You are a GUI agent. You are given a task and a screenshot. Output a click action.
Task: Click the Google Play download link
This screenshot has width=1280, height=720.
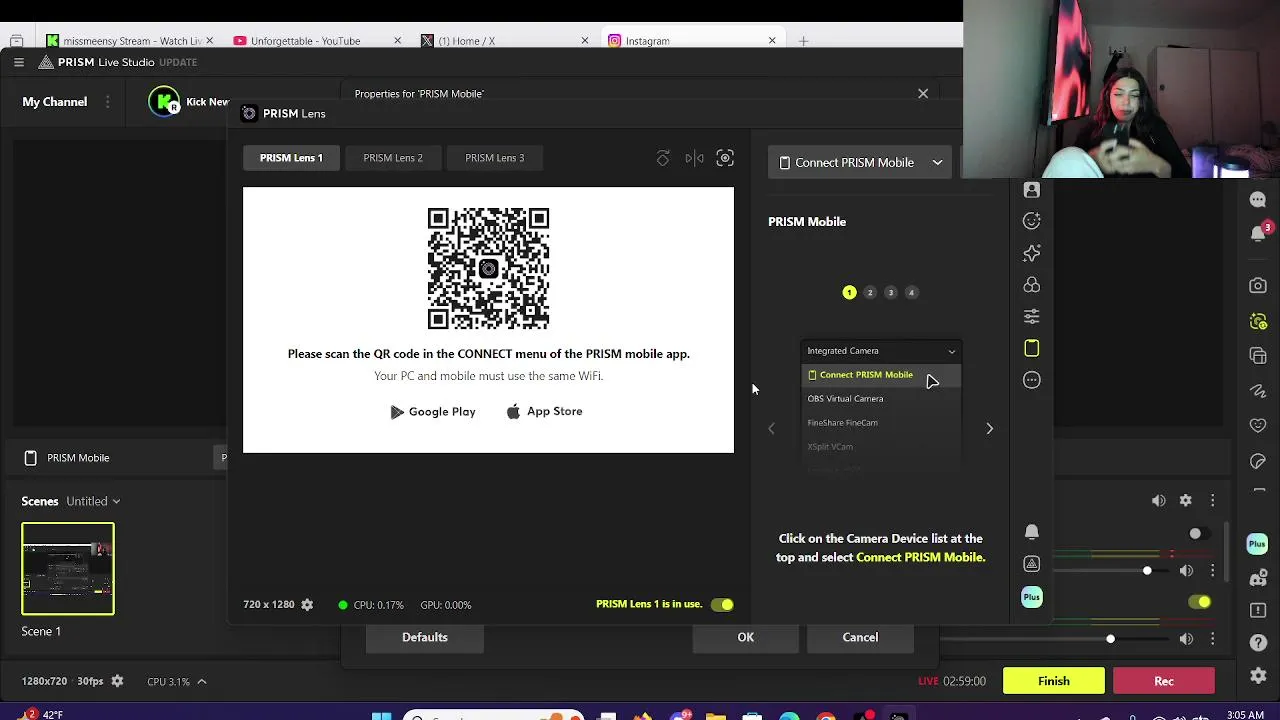[x=433, y=412]
